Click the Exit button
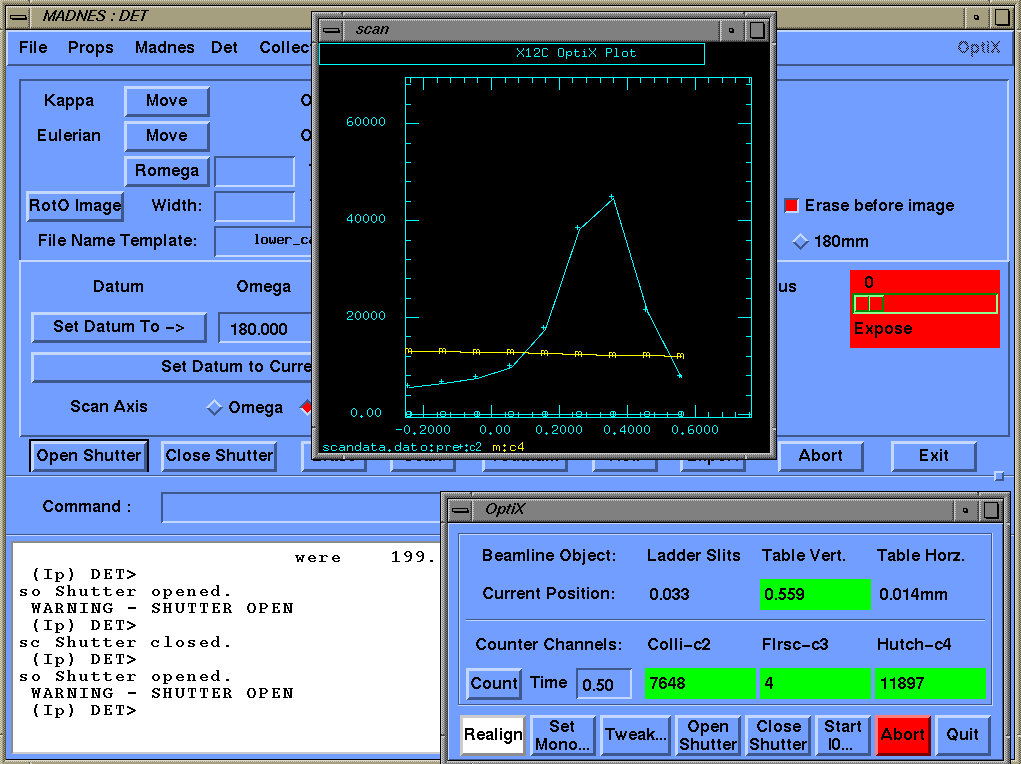The height and width of the screenshot is (764, 1021). (x=933, y=456)
